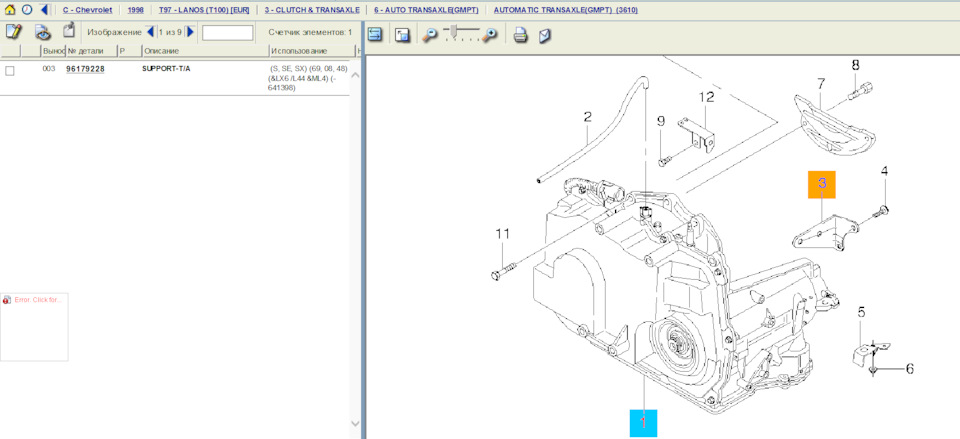Select callout 2 hose in diagram
960x439 pixels.
point(587,117)
